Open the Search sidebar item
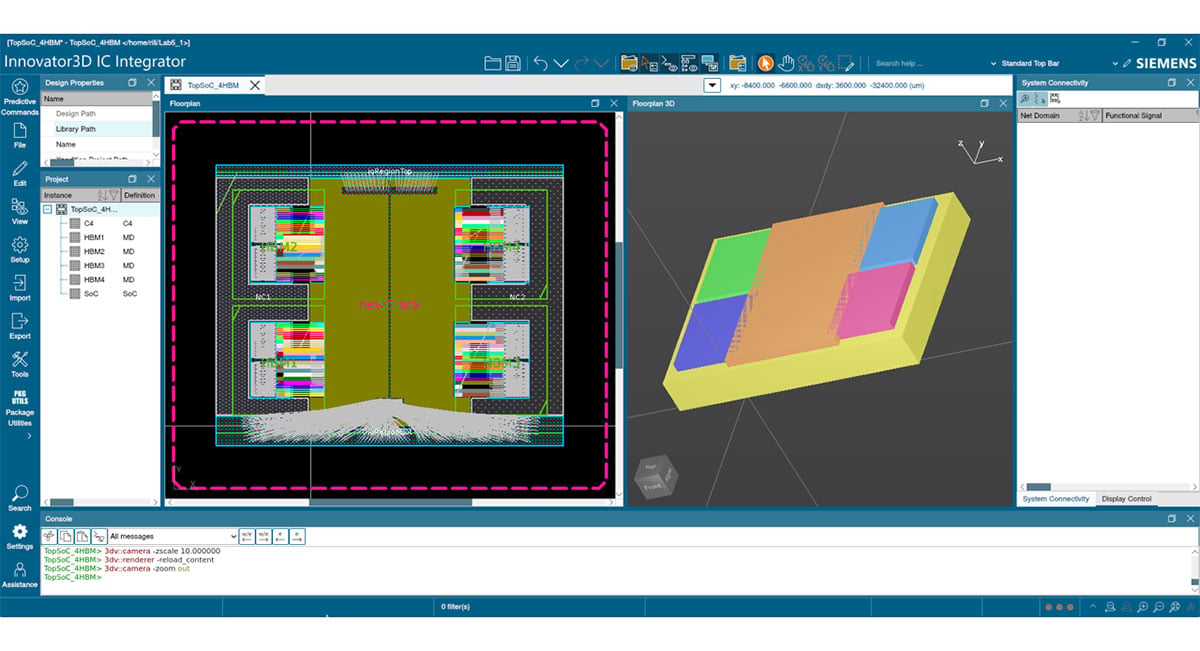This screenshot has height=651, width=1200. [19, 498]
